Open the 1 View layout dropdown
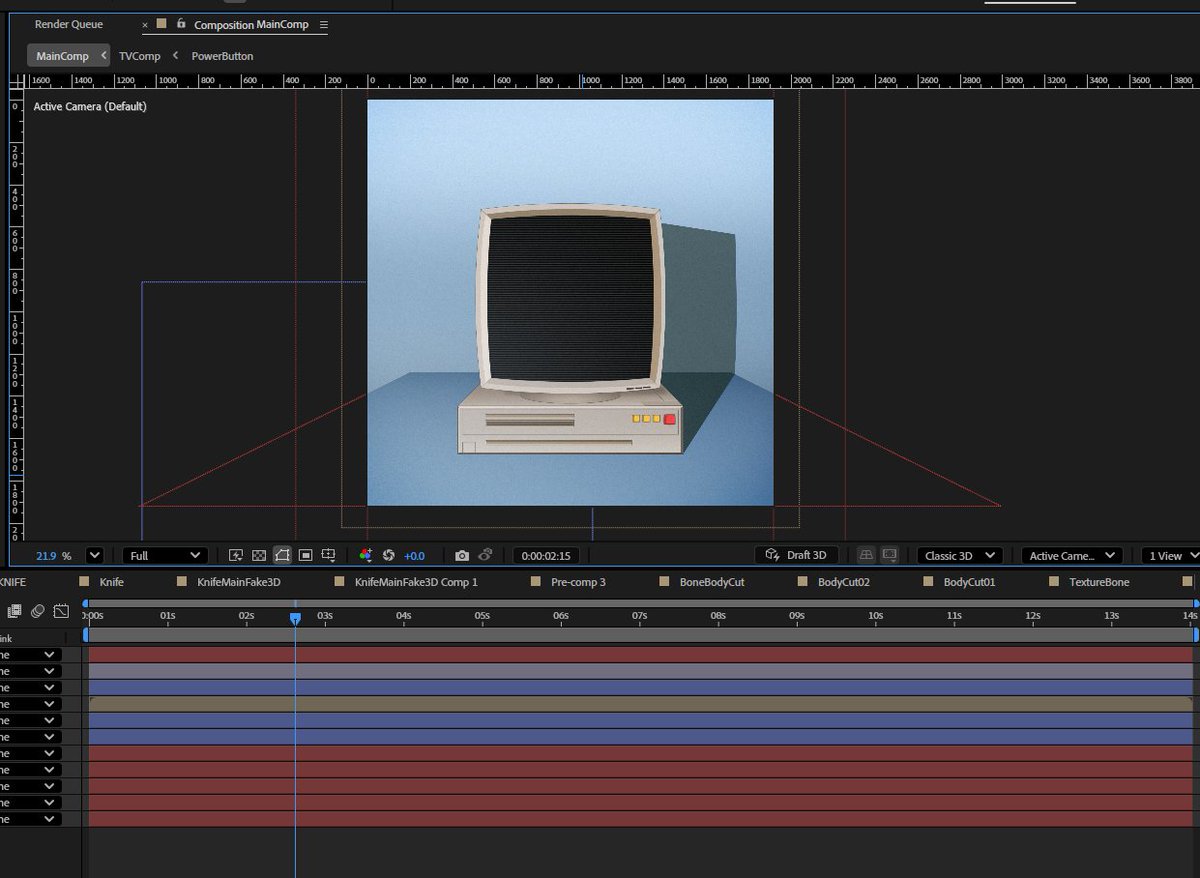 coord(1173,555)
